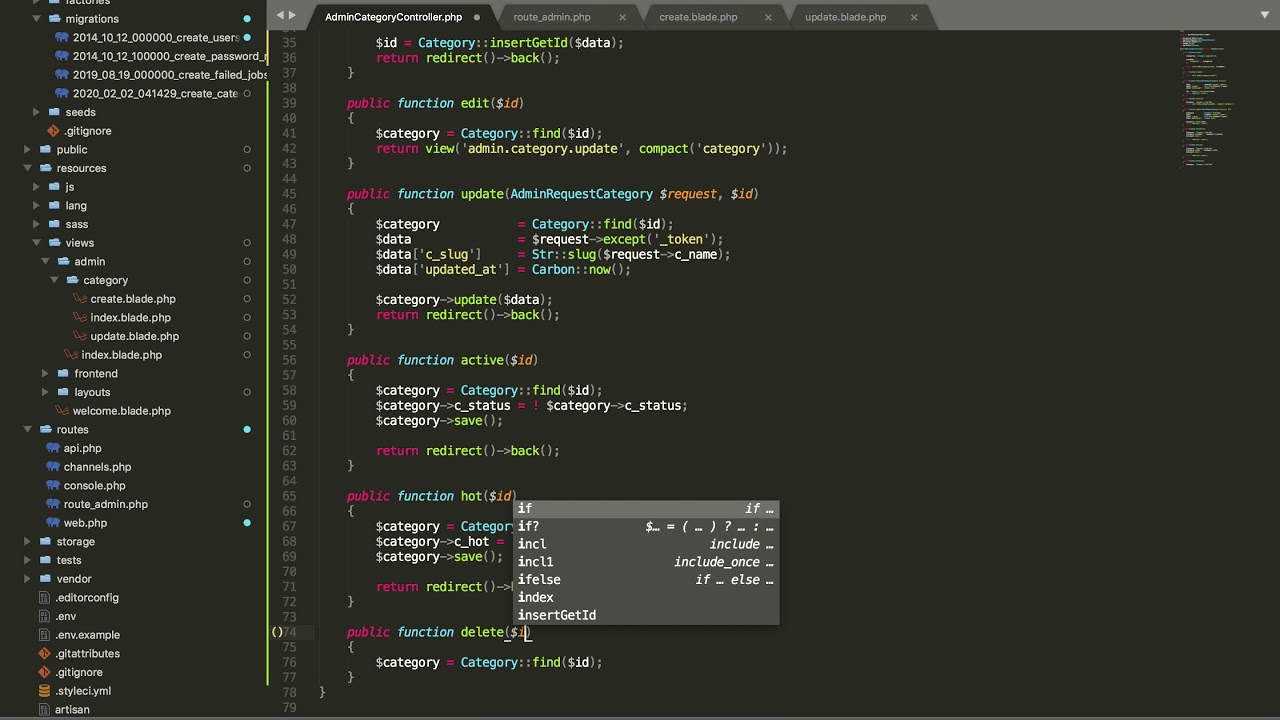The width and height of the screenshot is (1280, 720).
Task: Close the unsaved AdminCategoryController.php tab via its dot
Action: pyautogui.click(x=476, y=17)
